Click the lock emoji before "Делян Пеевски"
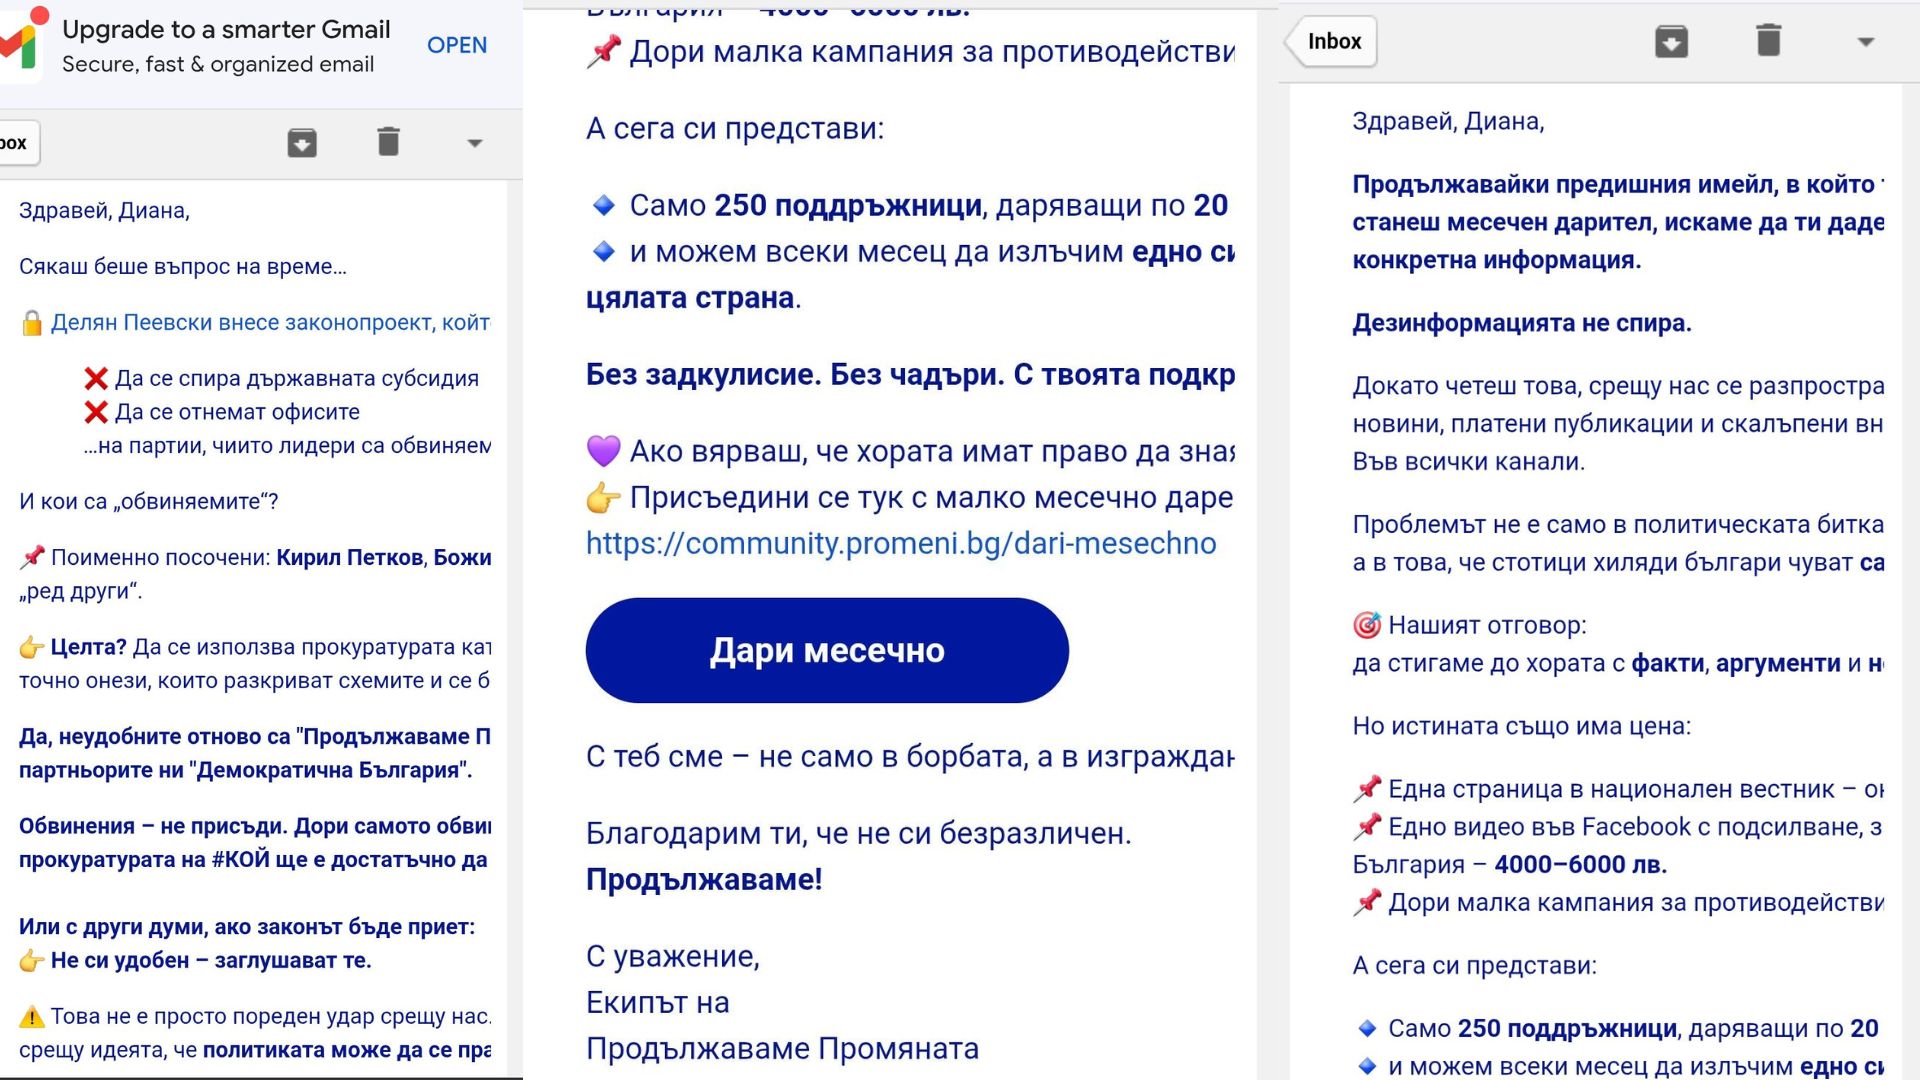Viewport: 1920px width, 1080px height. point(32,322)
